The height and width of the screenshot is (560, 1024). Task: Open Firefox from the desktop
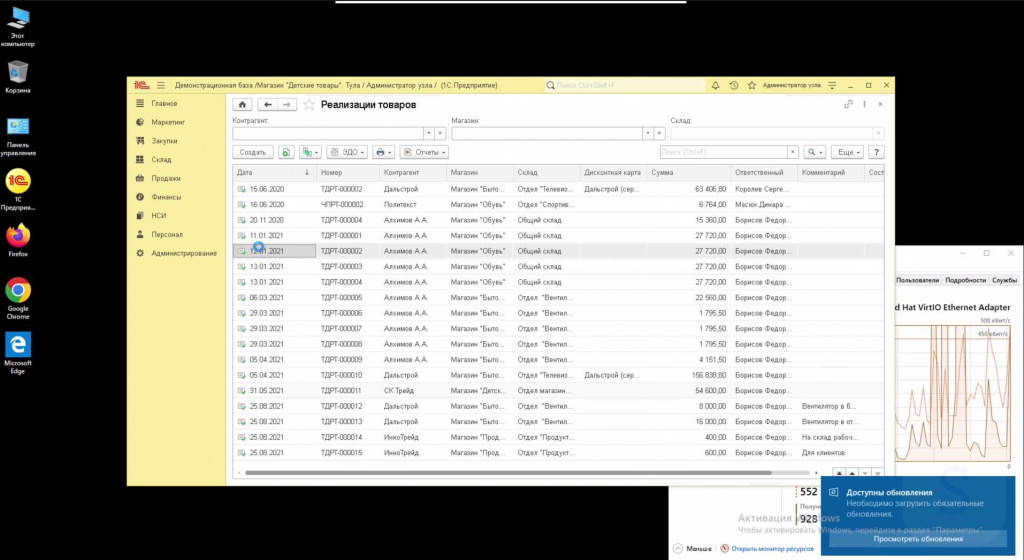click(x=18, y=238)
